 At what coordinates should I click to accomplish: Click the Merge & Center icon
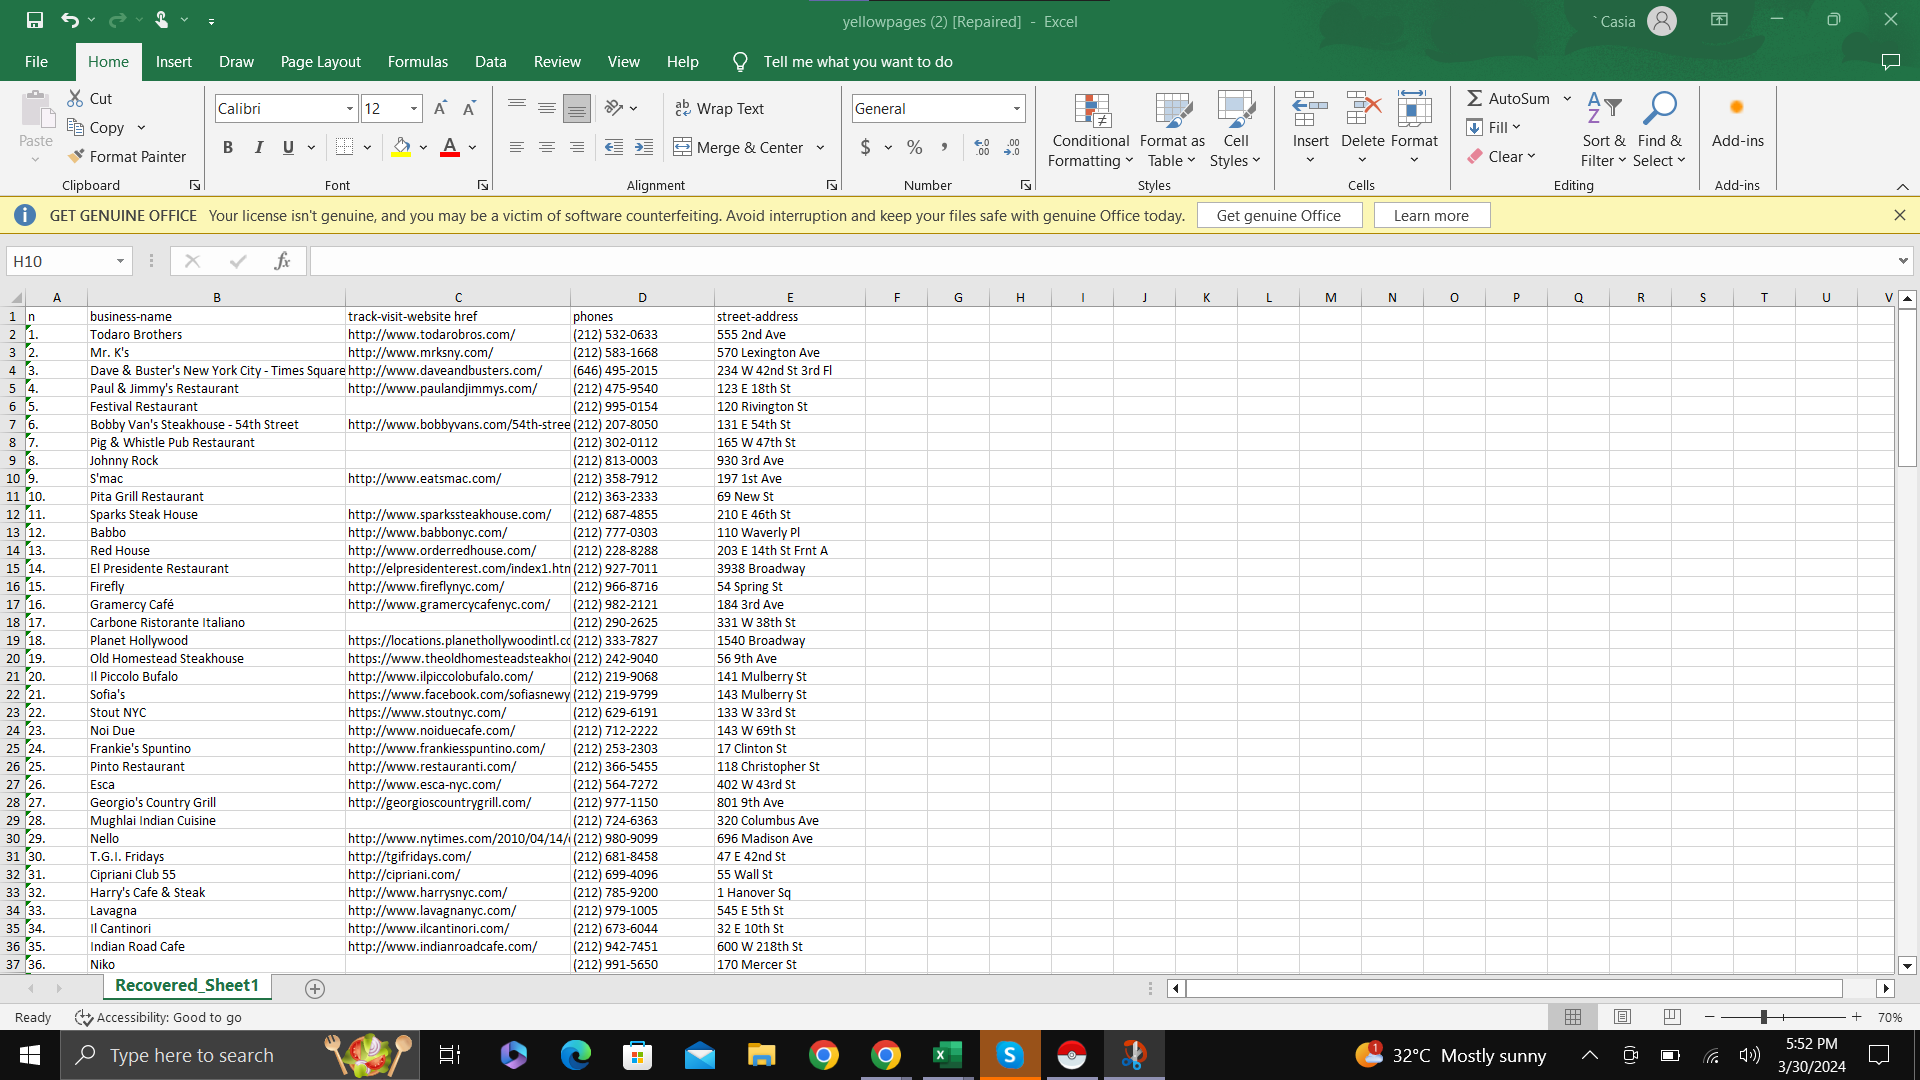pyautogui.click(x=683, y=147)
